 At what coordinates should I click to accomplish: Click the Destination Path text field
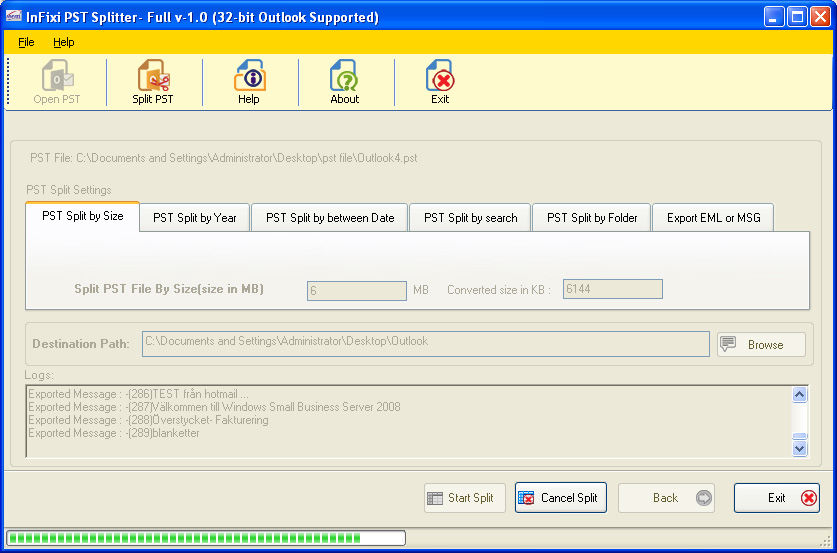click(425, 344)
